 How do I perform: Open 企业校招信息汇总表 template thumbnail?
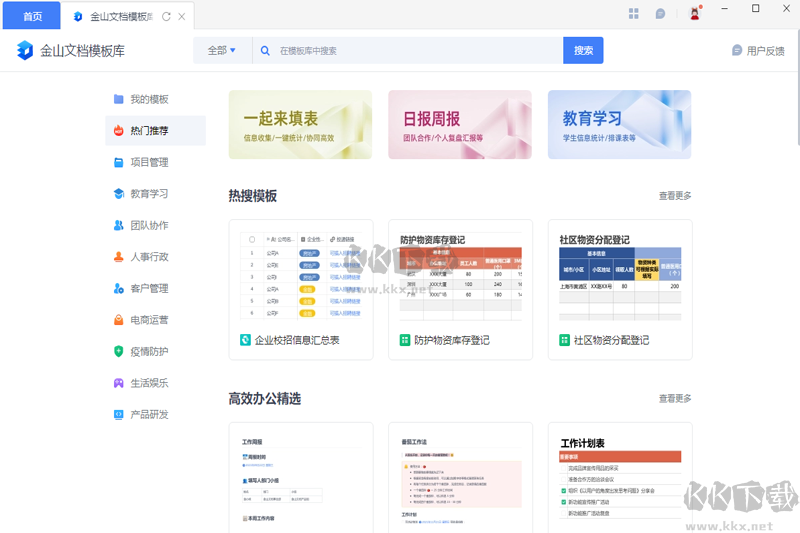pos(301,275)
